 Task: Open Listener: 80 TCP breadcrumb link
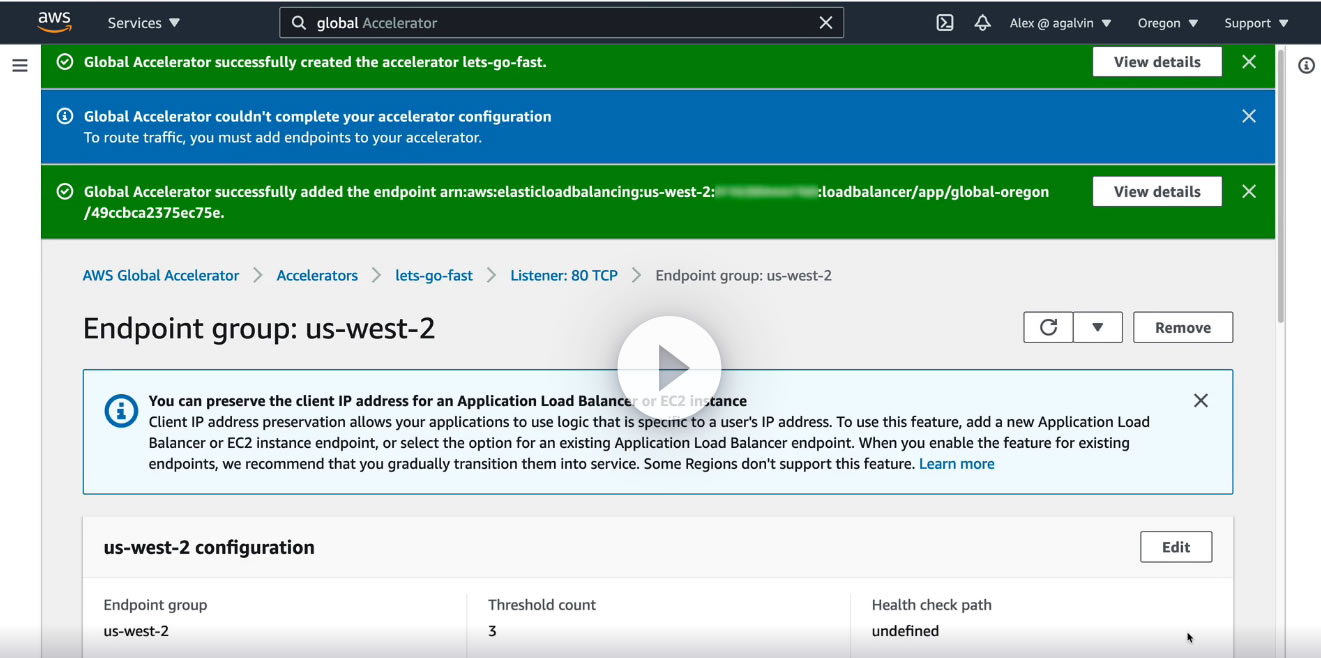tap(564, 275)
